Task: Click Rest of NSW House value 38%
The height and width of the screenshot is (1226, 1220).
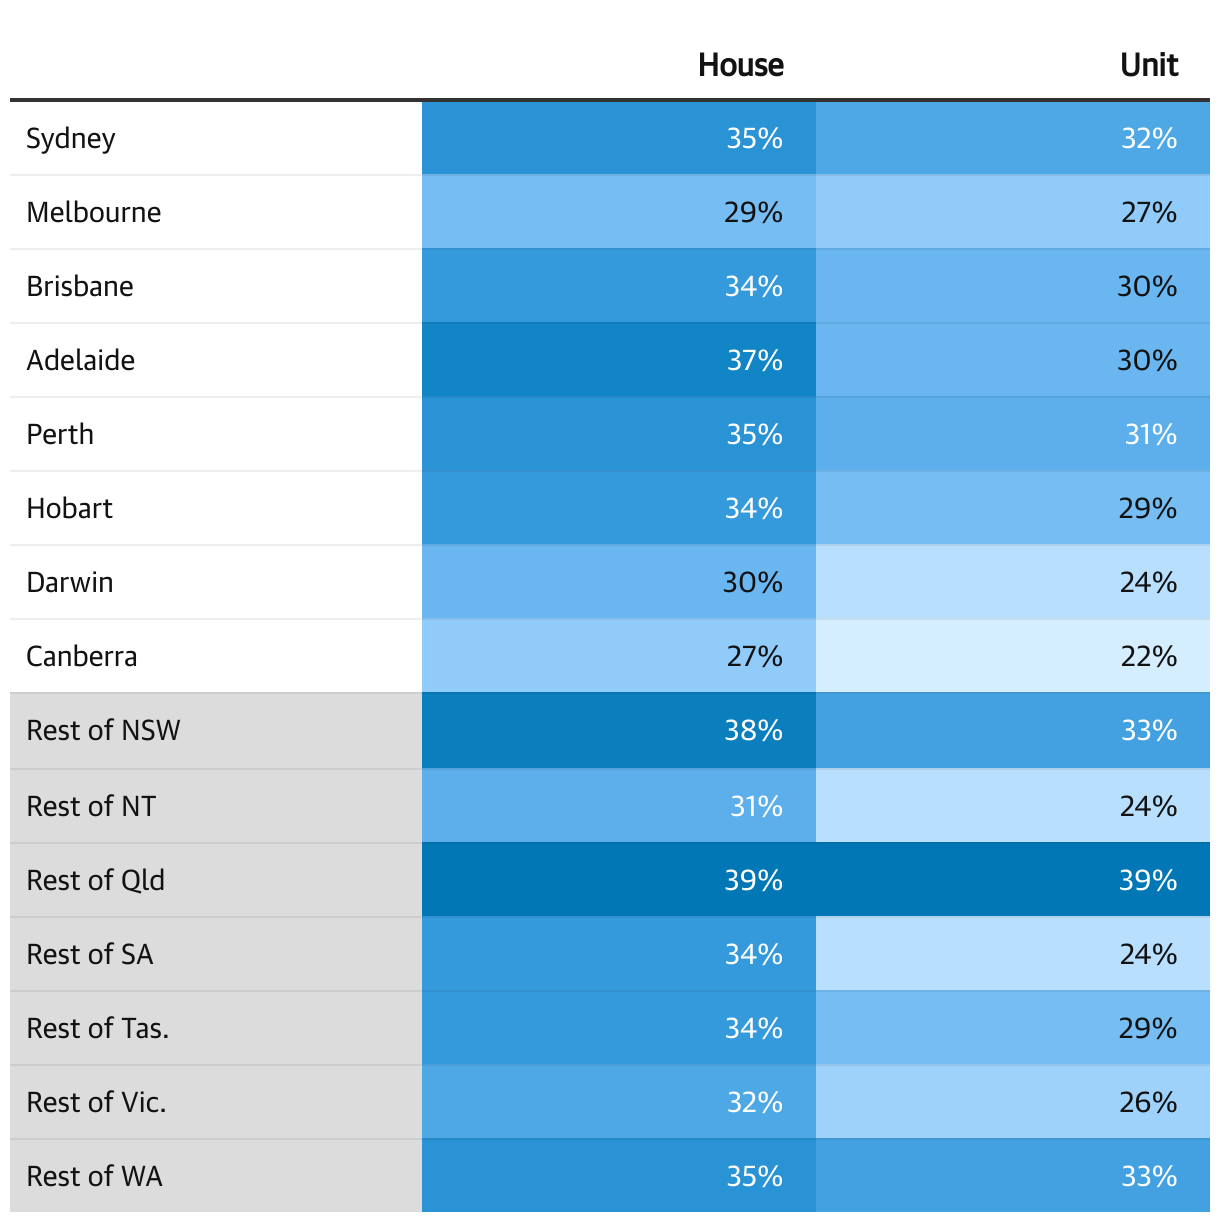Action: click(753, 730)
